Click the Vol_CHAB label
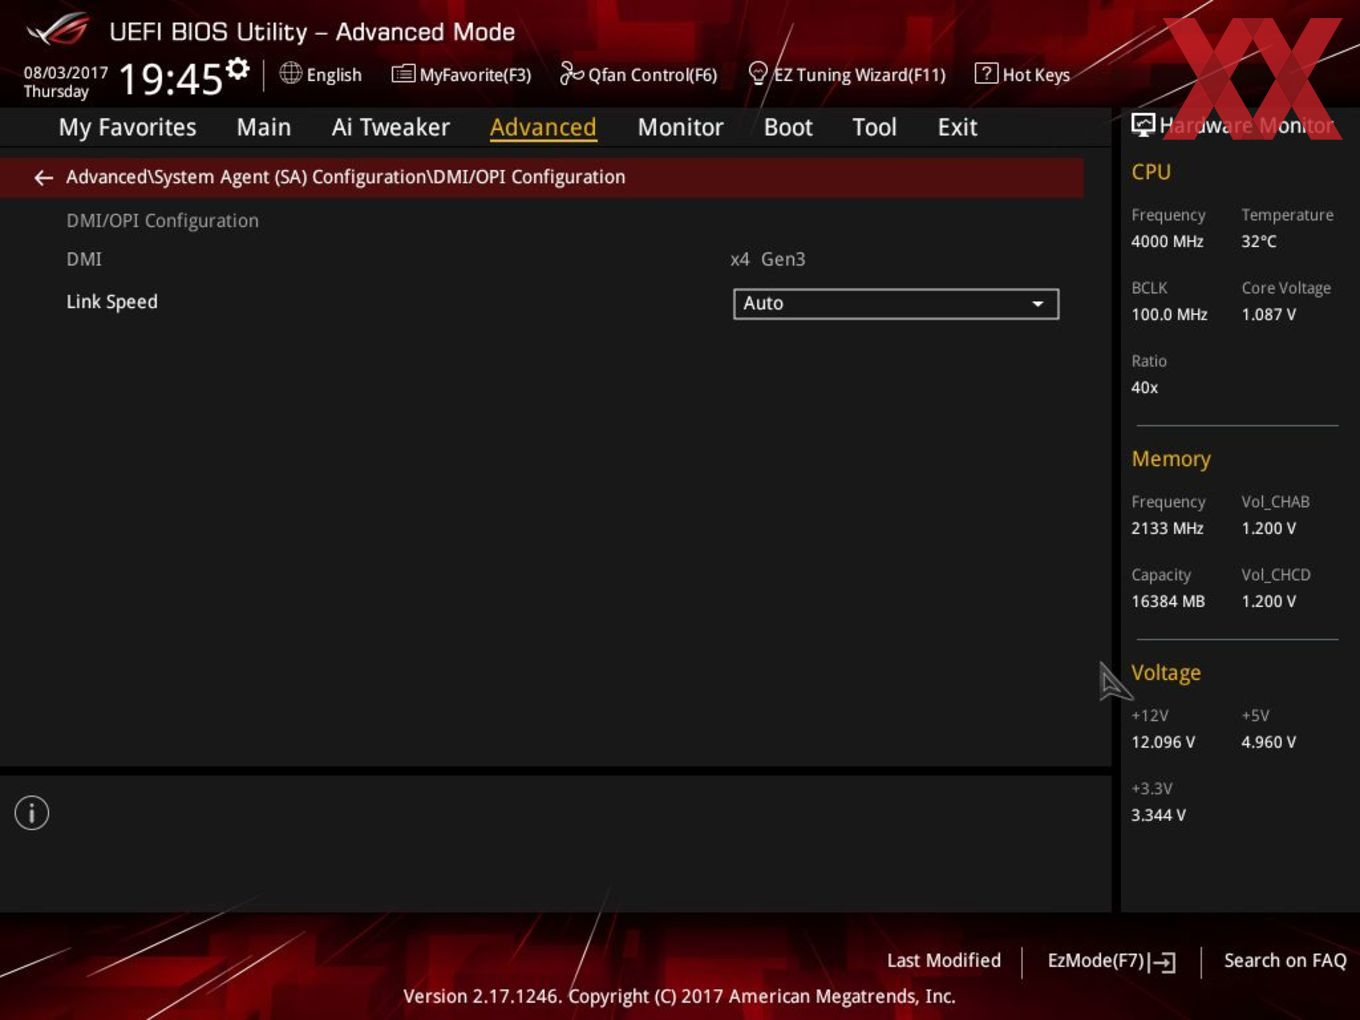 [x=1275, y=502]
